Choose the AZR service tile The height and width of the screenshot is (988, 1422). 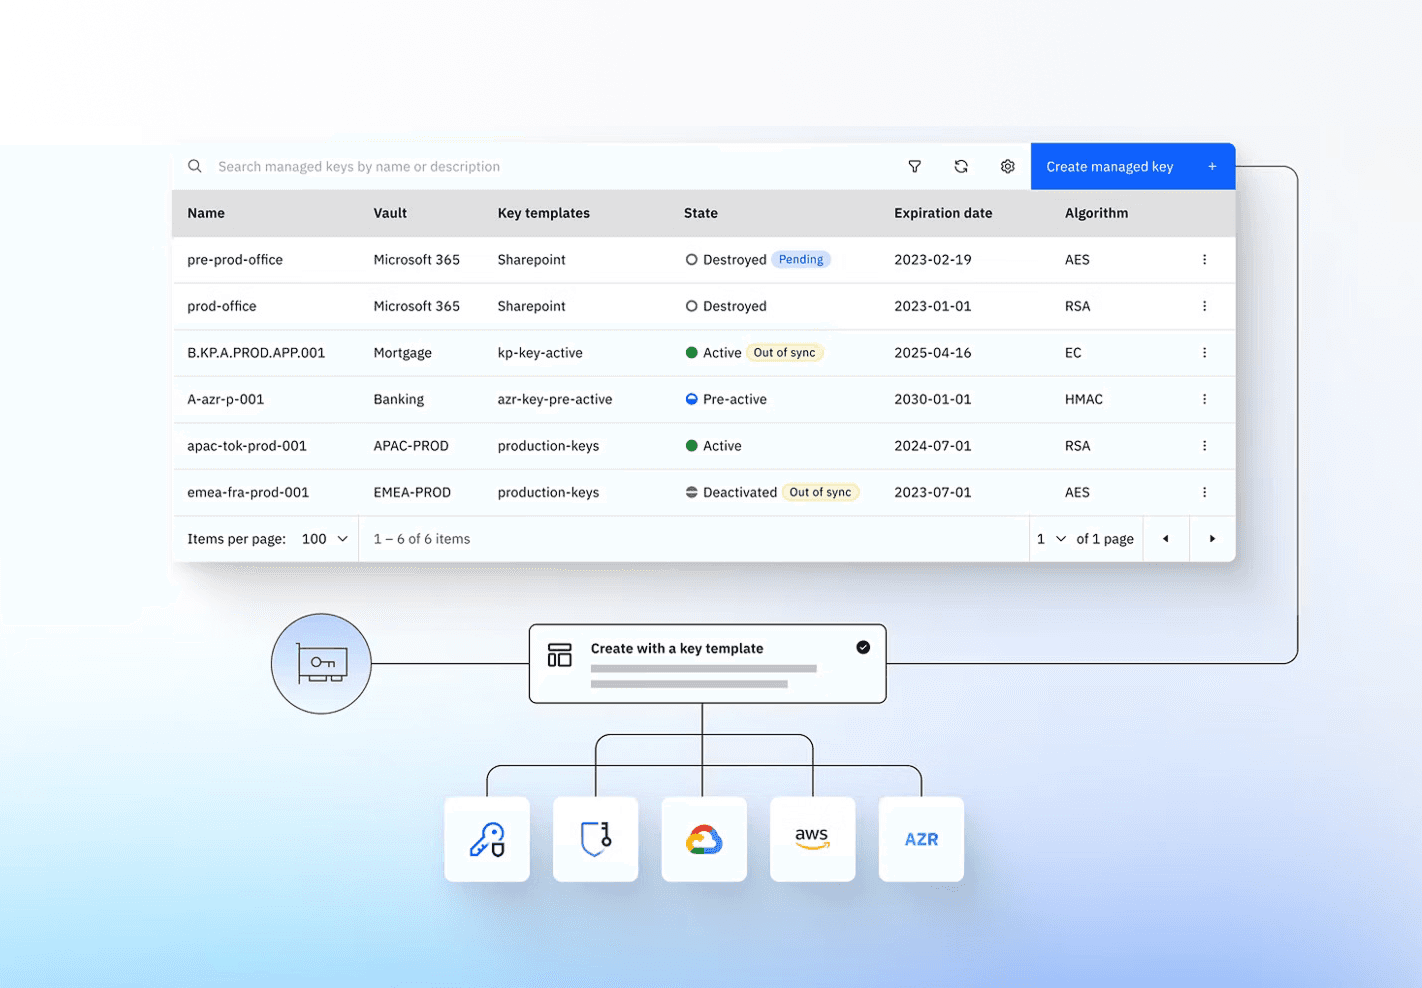[x=920, y=839]
